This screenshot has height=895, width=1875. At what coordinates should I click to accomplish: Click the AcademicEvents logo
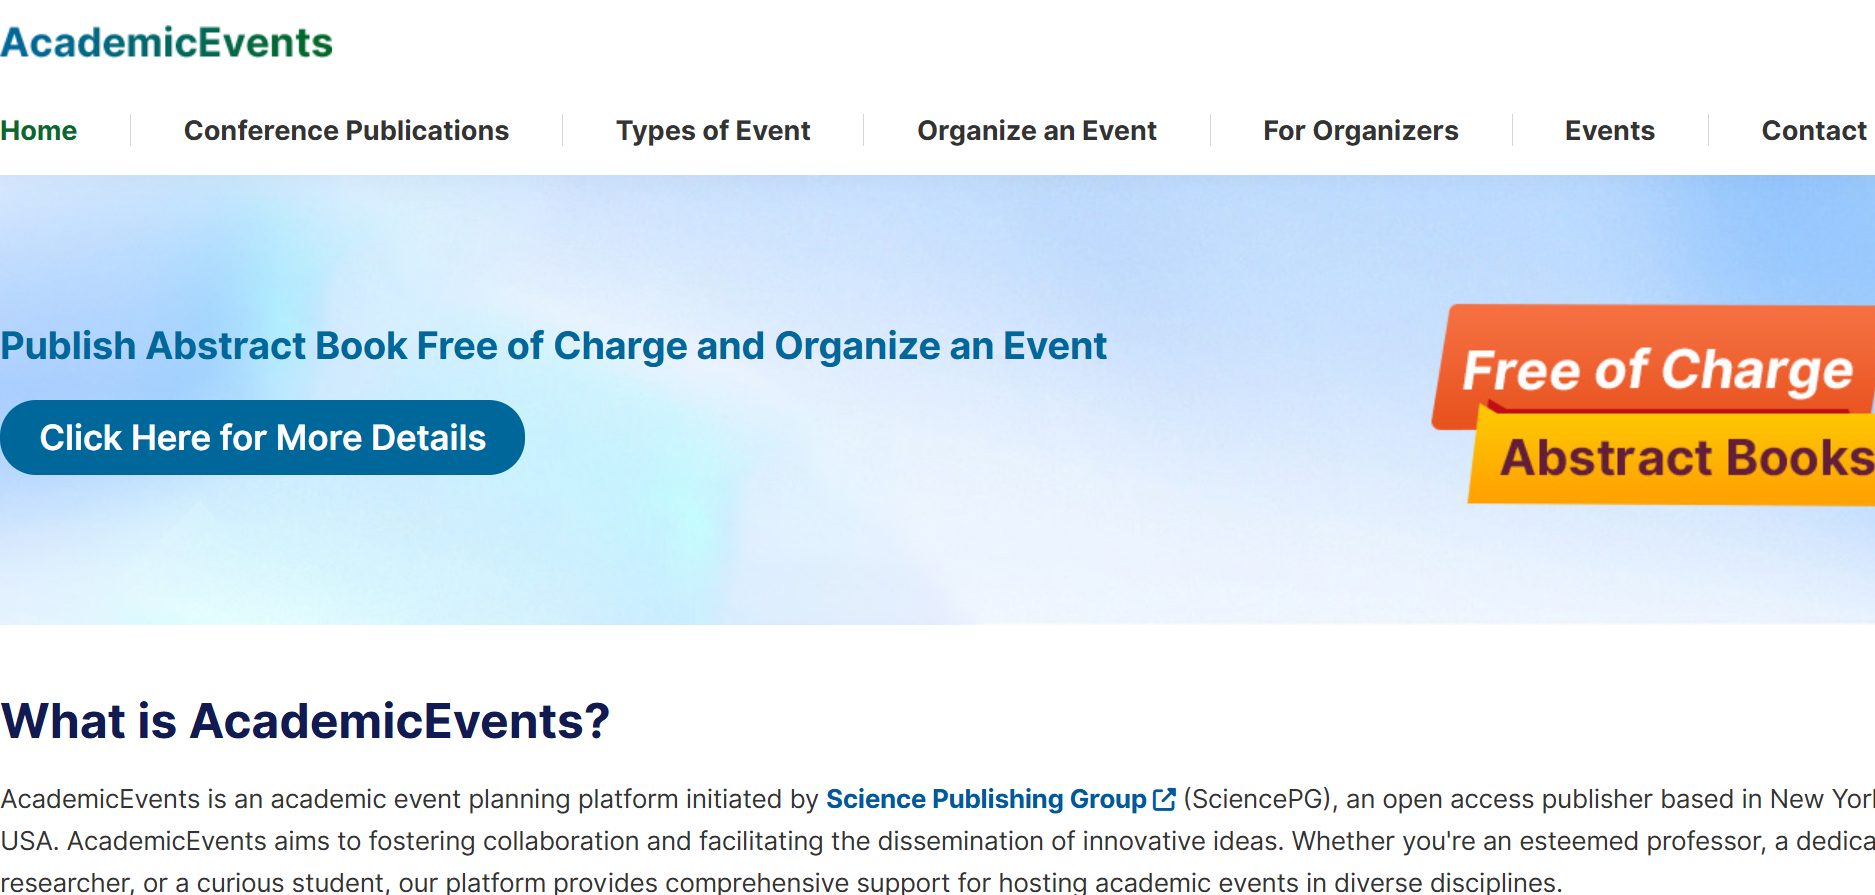[165, 42]
